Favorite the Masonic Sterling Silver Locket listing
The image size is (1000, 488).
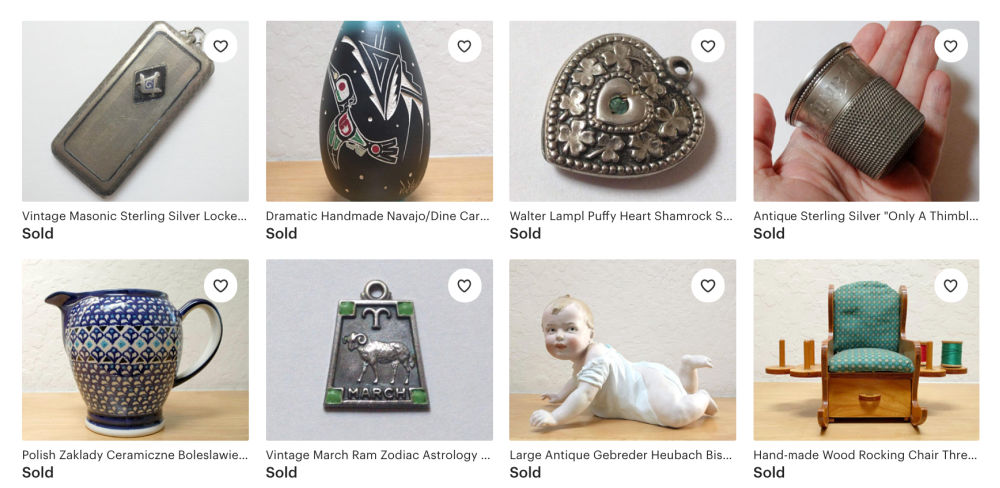pos(221,46)
